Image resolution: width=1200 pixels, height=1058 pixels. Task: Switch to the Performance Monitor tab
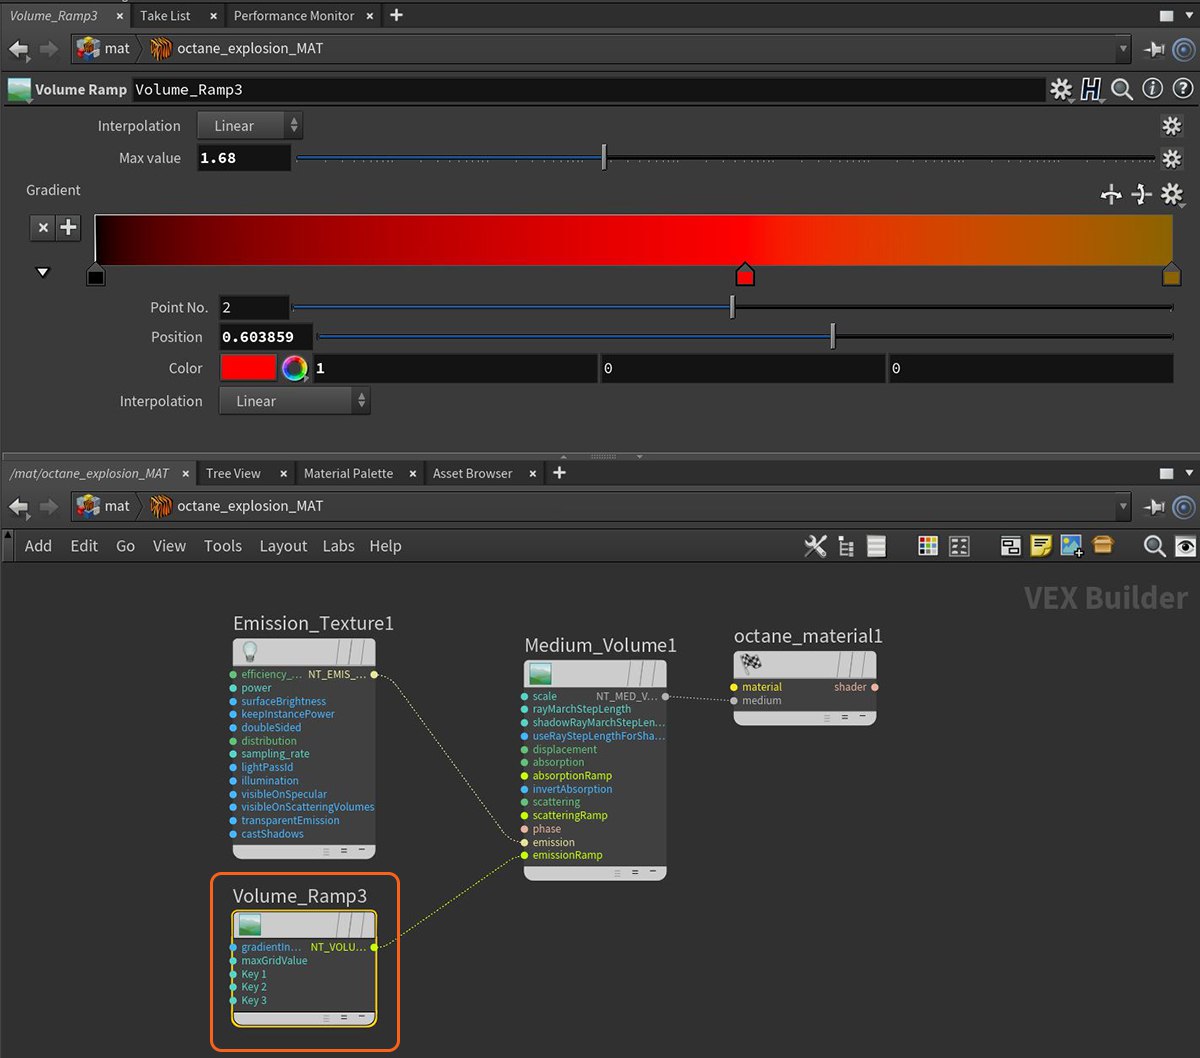click(295, 15)
